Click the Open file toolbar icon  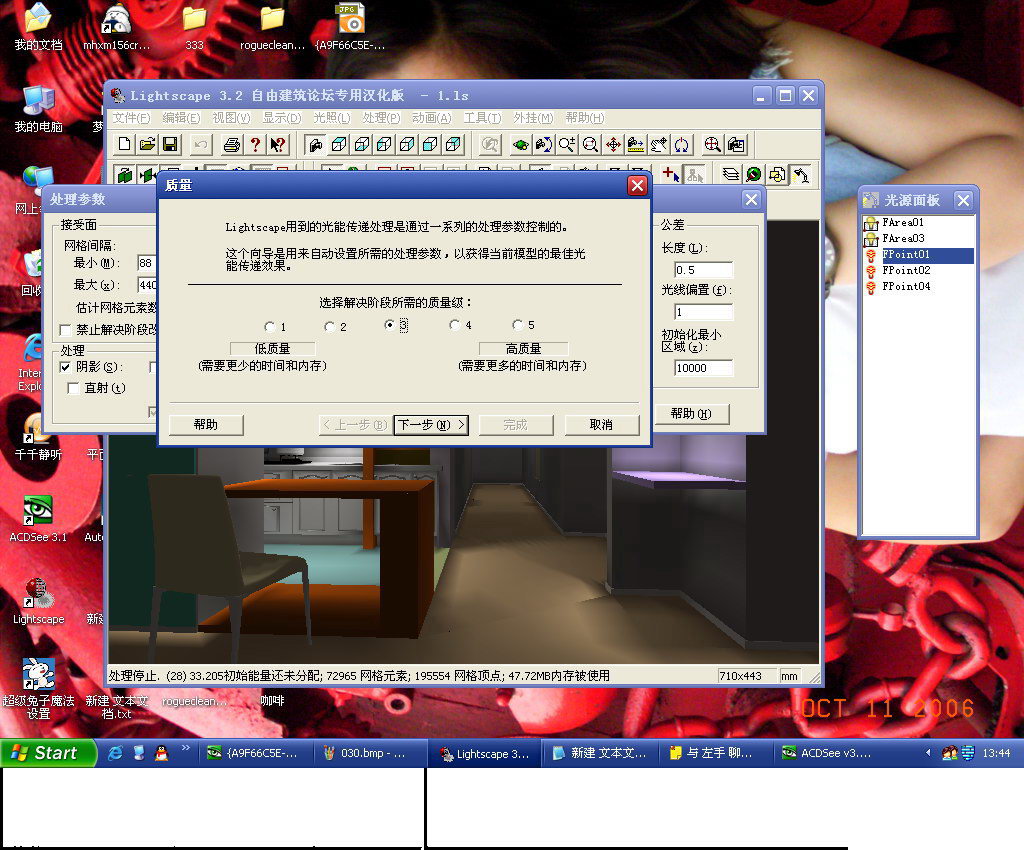click(x=148, y=144)
